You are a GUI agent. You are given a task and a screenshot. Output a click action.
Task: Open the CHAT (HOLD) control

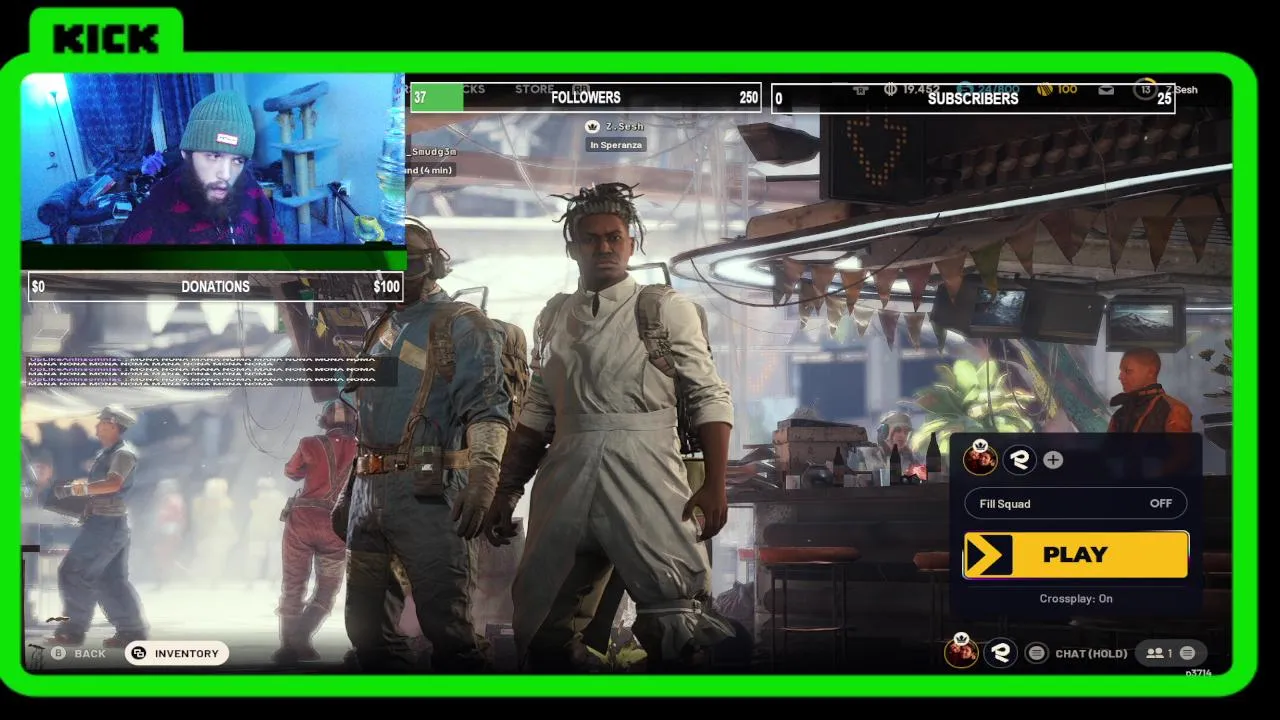point(1091,653)
